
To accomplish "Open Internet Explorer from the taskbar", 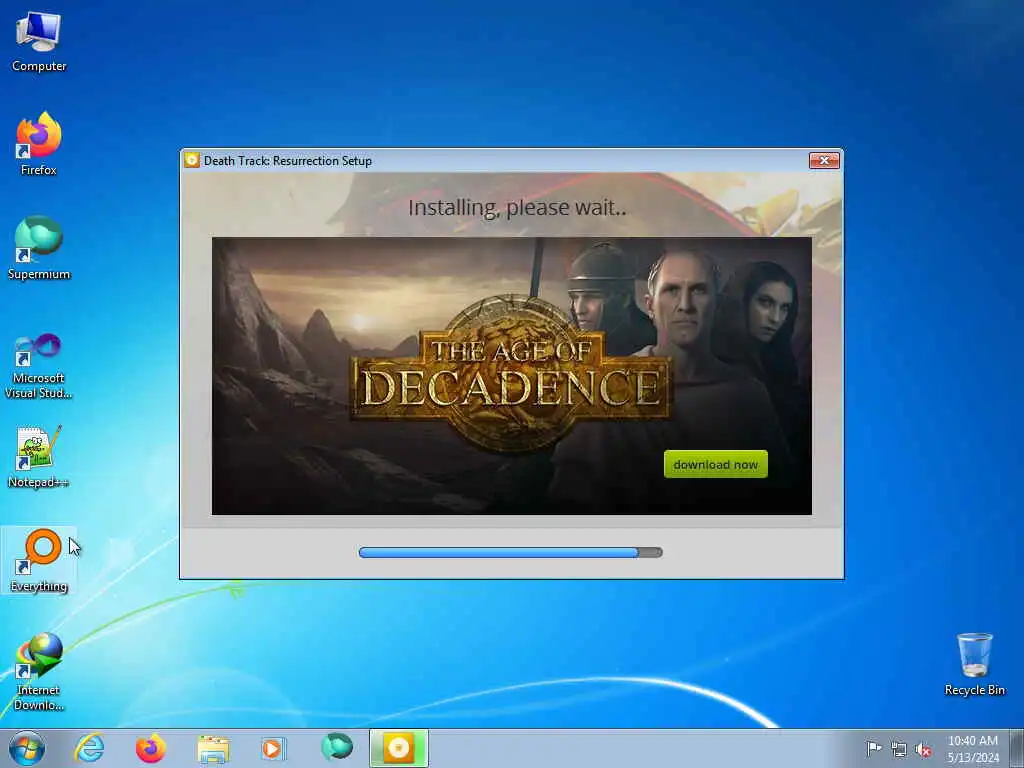I will point(89,748).
